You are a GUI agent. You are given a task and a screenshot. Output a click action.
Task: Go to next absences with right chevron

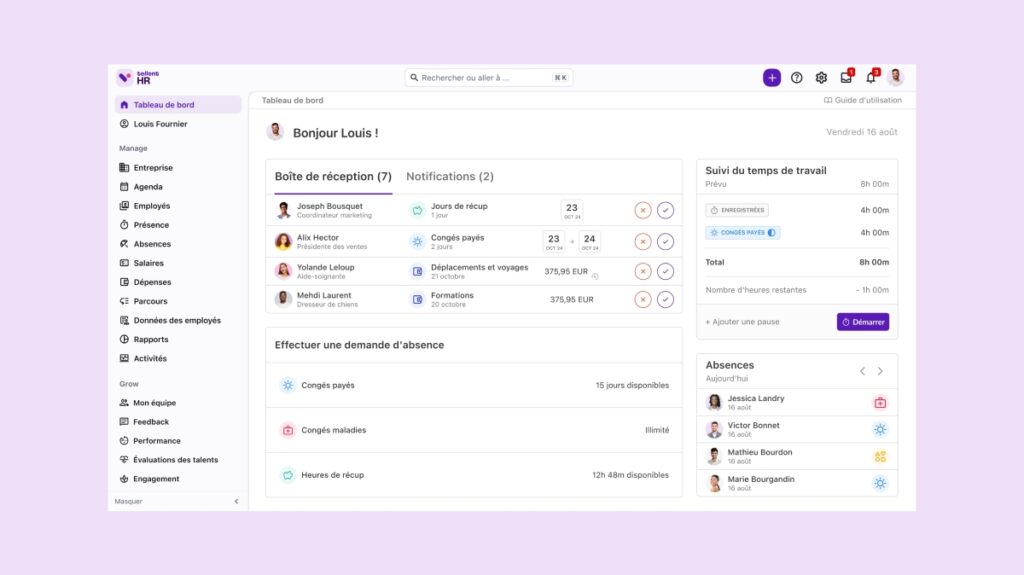point(880,371)
